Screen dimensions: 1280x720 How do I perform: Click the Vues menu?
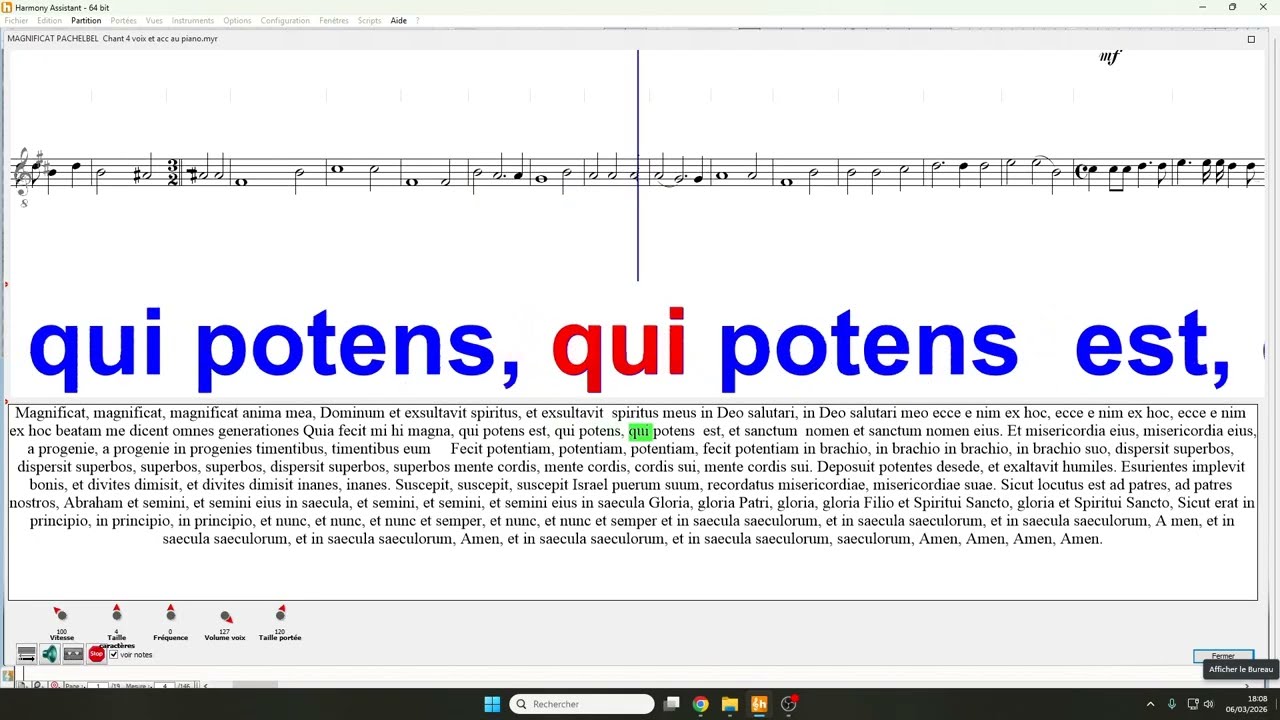click(154, 20)
